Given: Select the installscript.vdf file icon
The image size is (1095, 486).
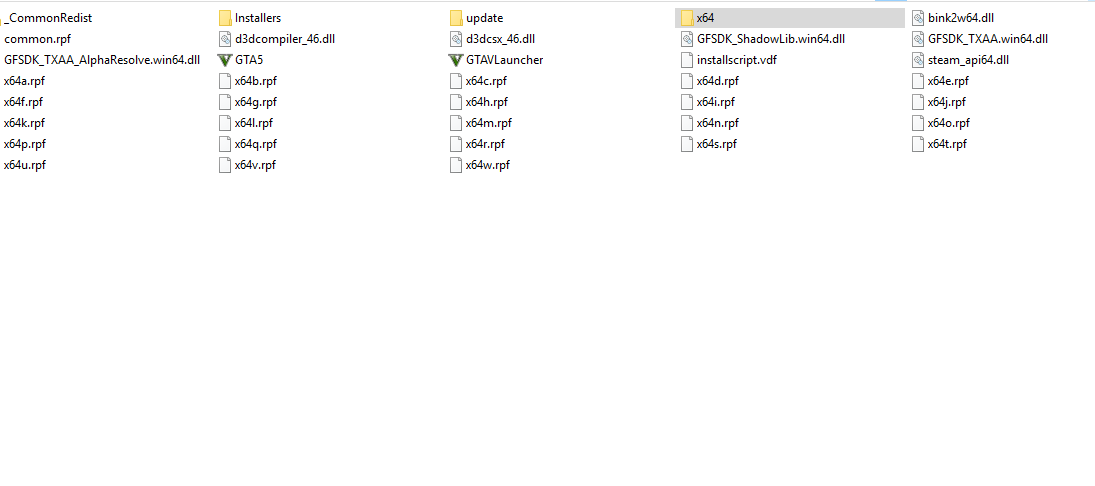Looking at the screenshot, I should click(x=686, y=60).
